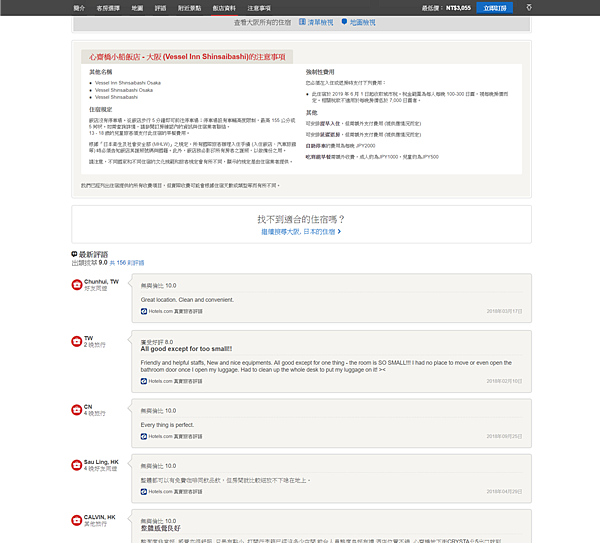Image resolution: width=600 pixels, height=543 pixels.
Task: Open the 注意事項 tab
Action: click(x=259, y=8)
